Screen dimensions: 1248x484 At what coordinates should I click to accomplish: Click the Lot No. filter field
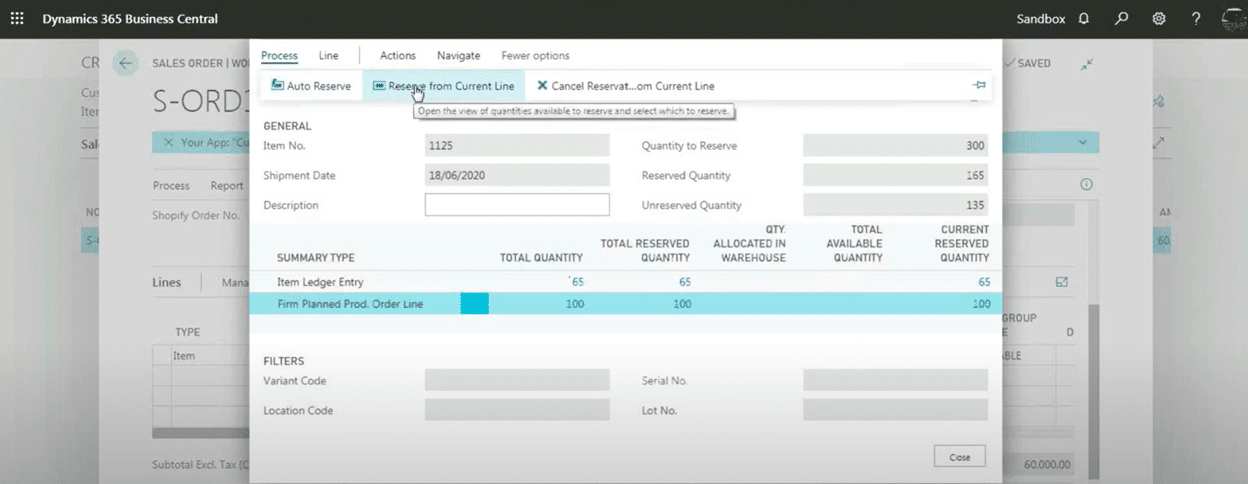(x=895, y=410)
